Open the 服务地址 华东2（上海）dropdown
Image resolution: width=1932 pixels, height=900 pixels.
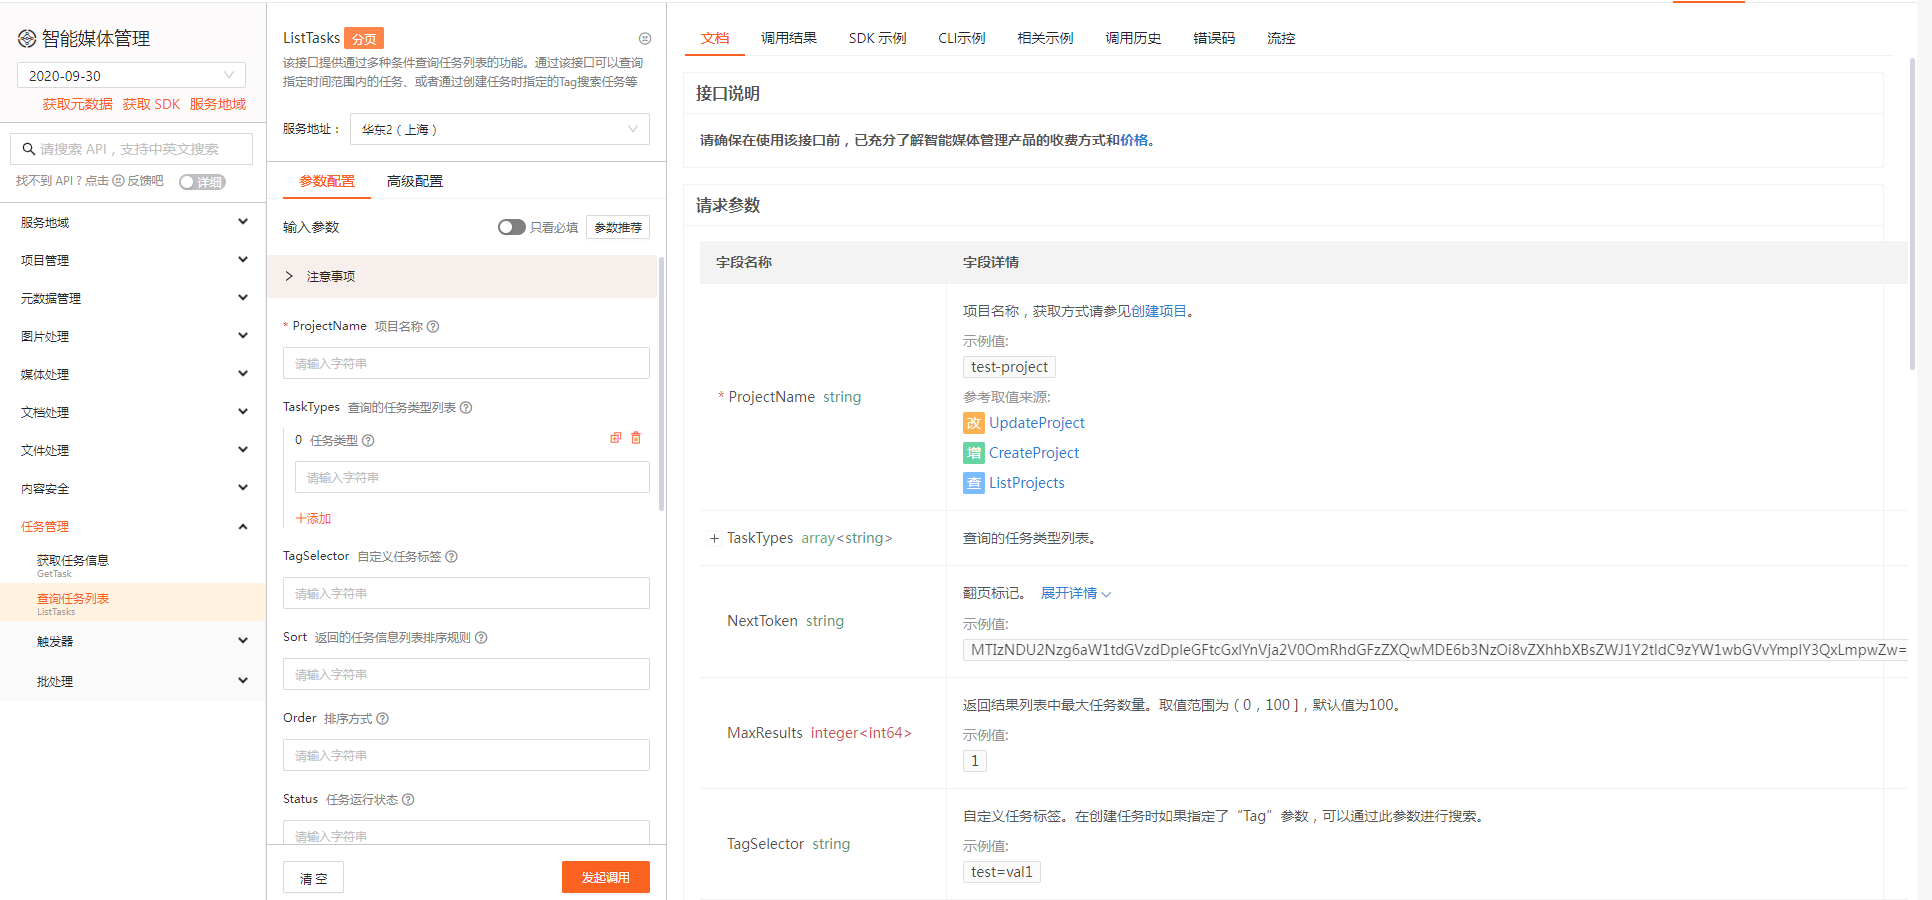tap(500, 129)
